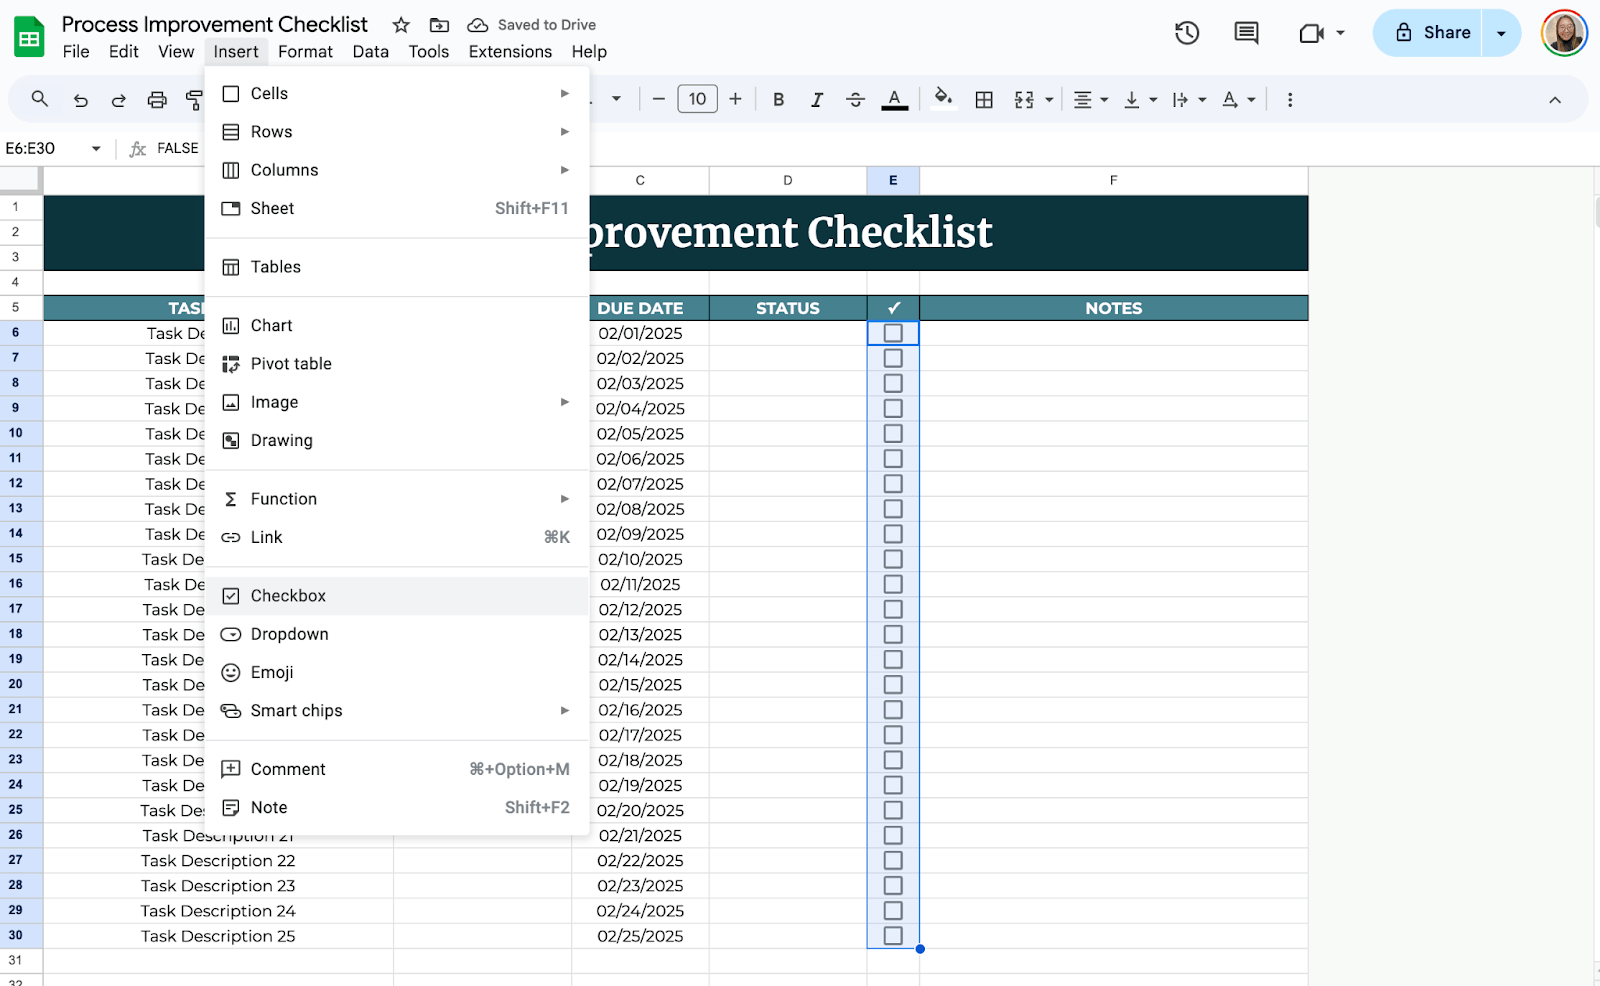Click the Share button

tap(1432, 33)
